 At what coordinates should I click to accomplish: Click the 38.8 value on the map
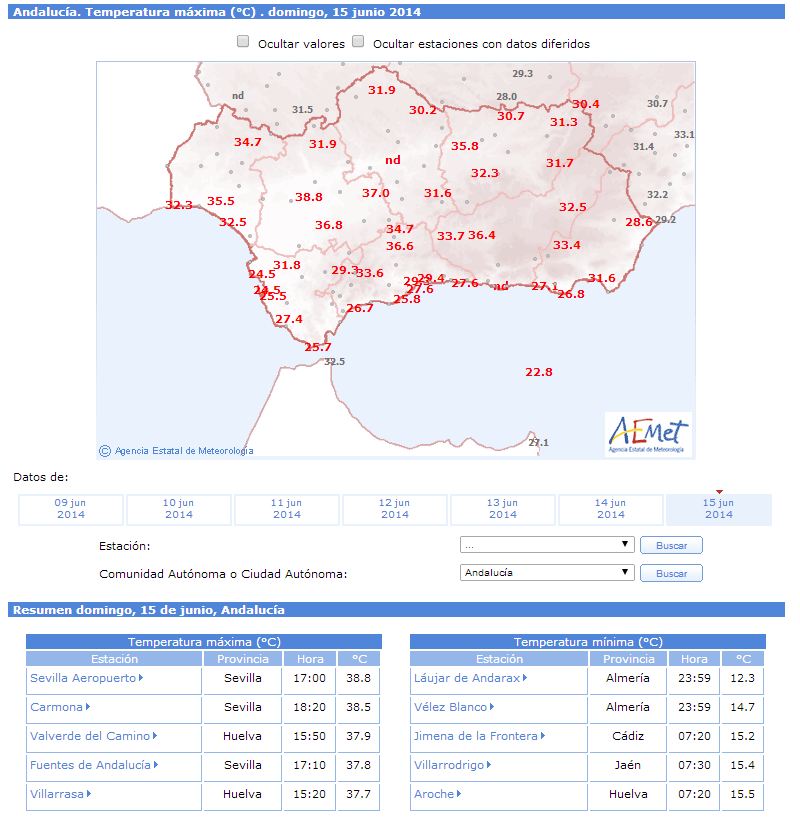pos(309,197)
